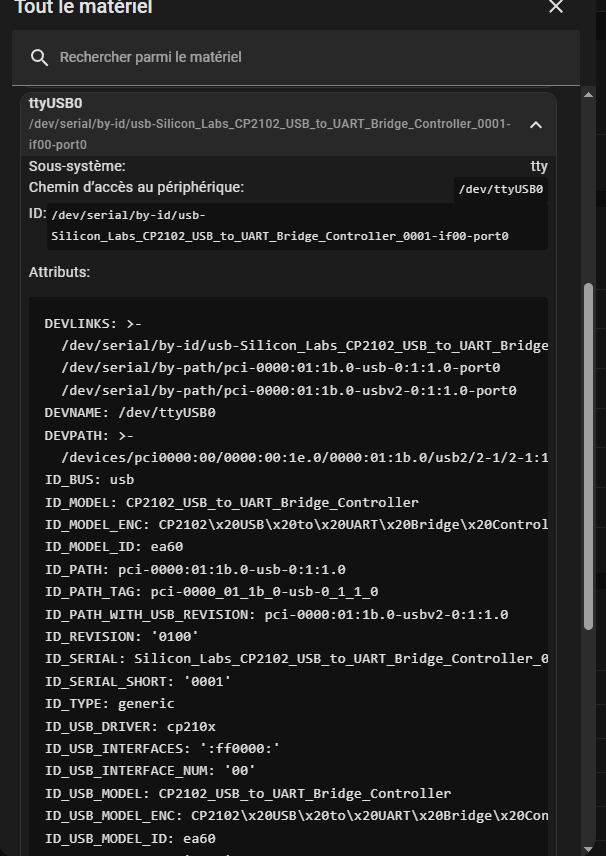This screenshot has height=856, width=606.
Task: Close the "Tout le matériel" dialog
Action: coord(556,8)
